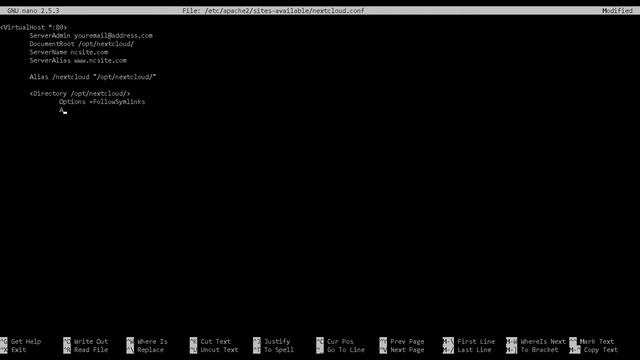Click the Options +FollowSymlinks line

pyautogui.click(x=102, y=102)
